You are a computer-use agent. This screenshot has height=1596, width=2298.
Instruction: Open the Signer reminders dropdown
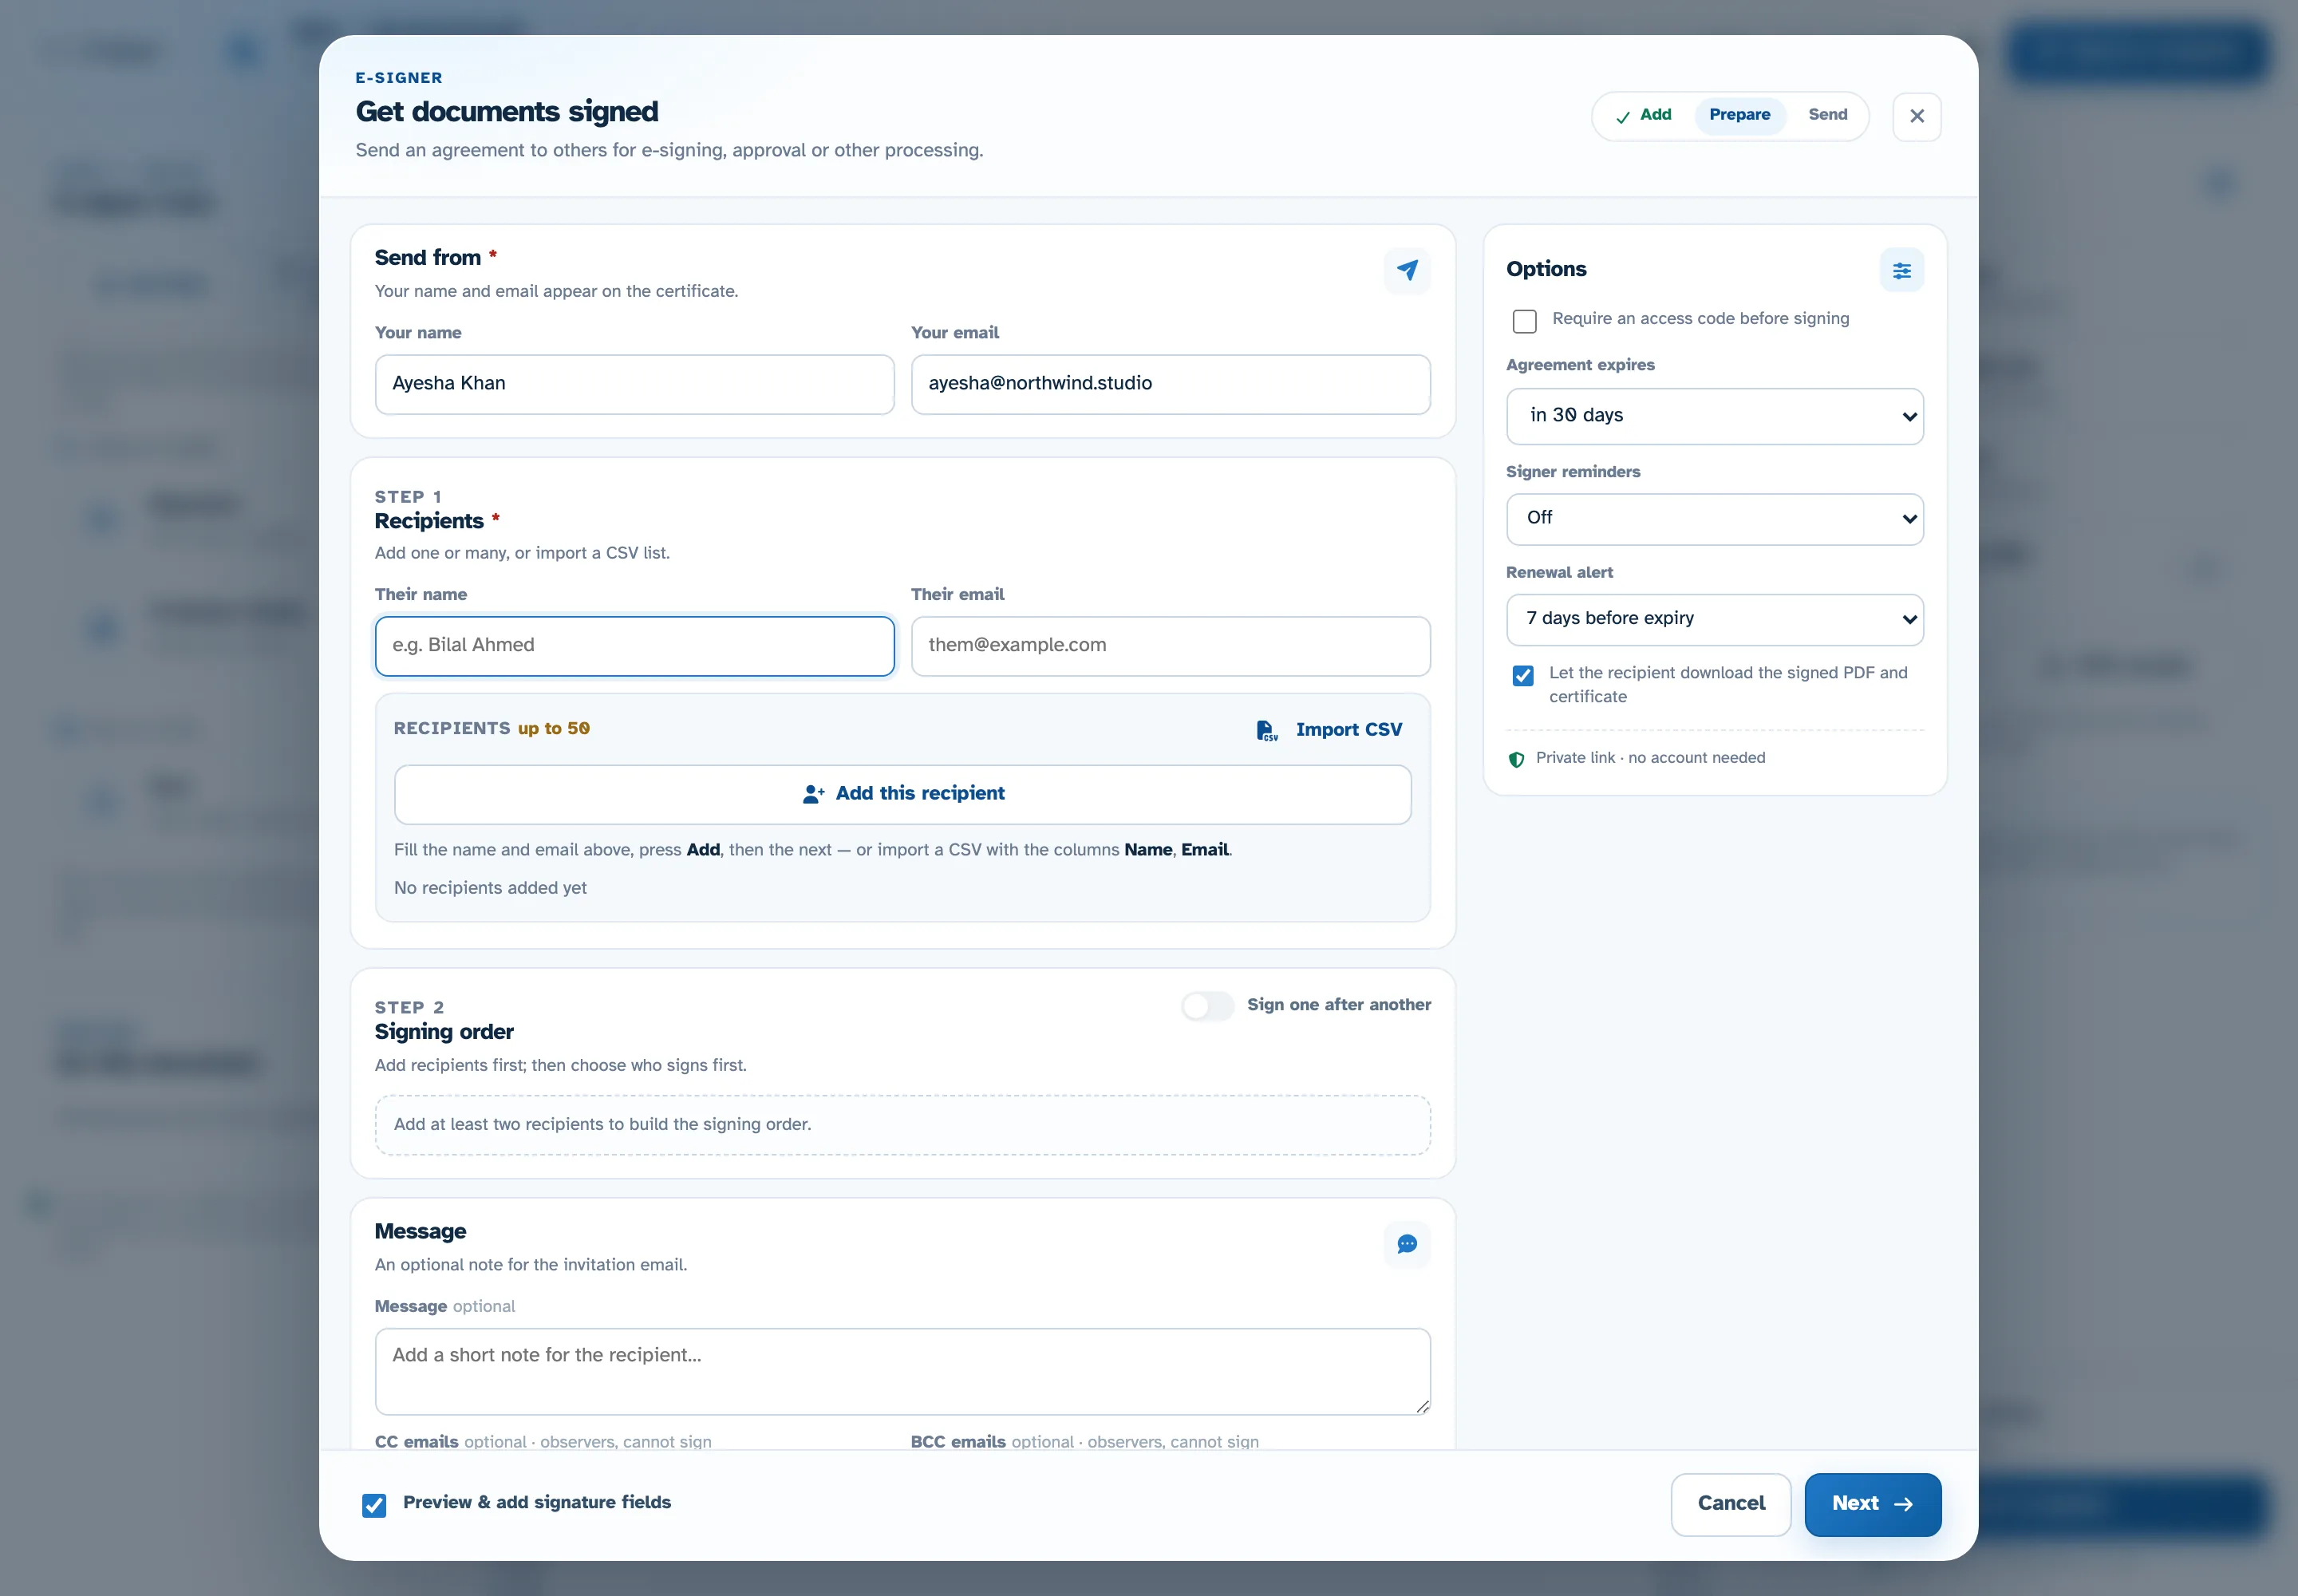[1714, 519]
